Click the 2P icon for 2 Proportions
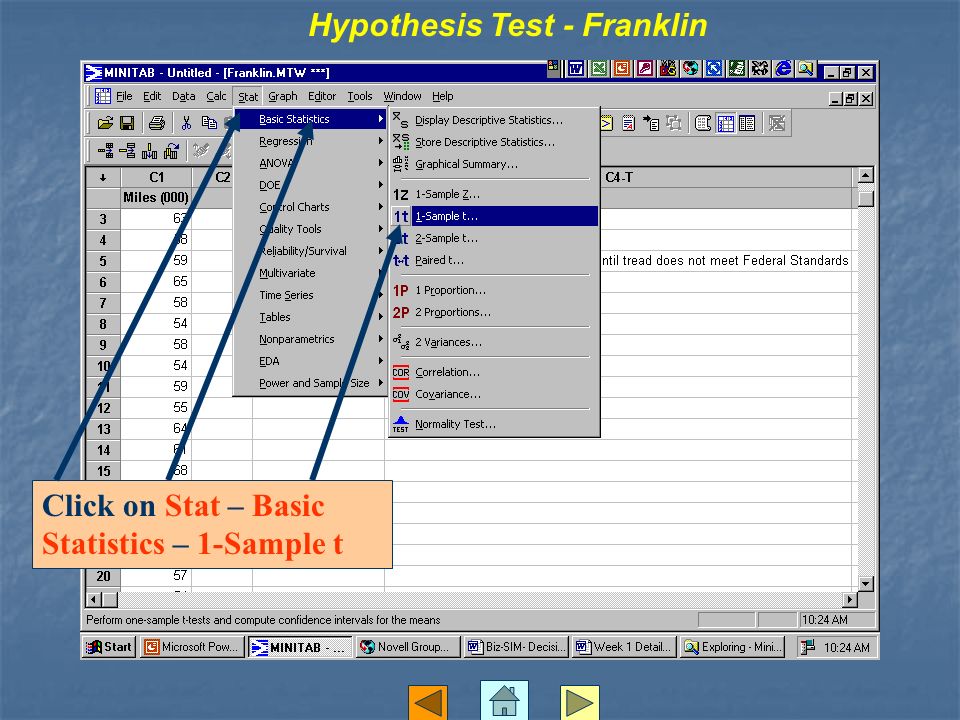Screen dimensions: 960x720 click(400, 313)
